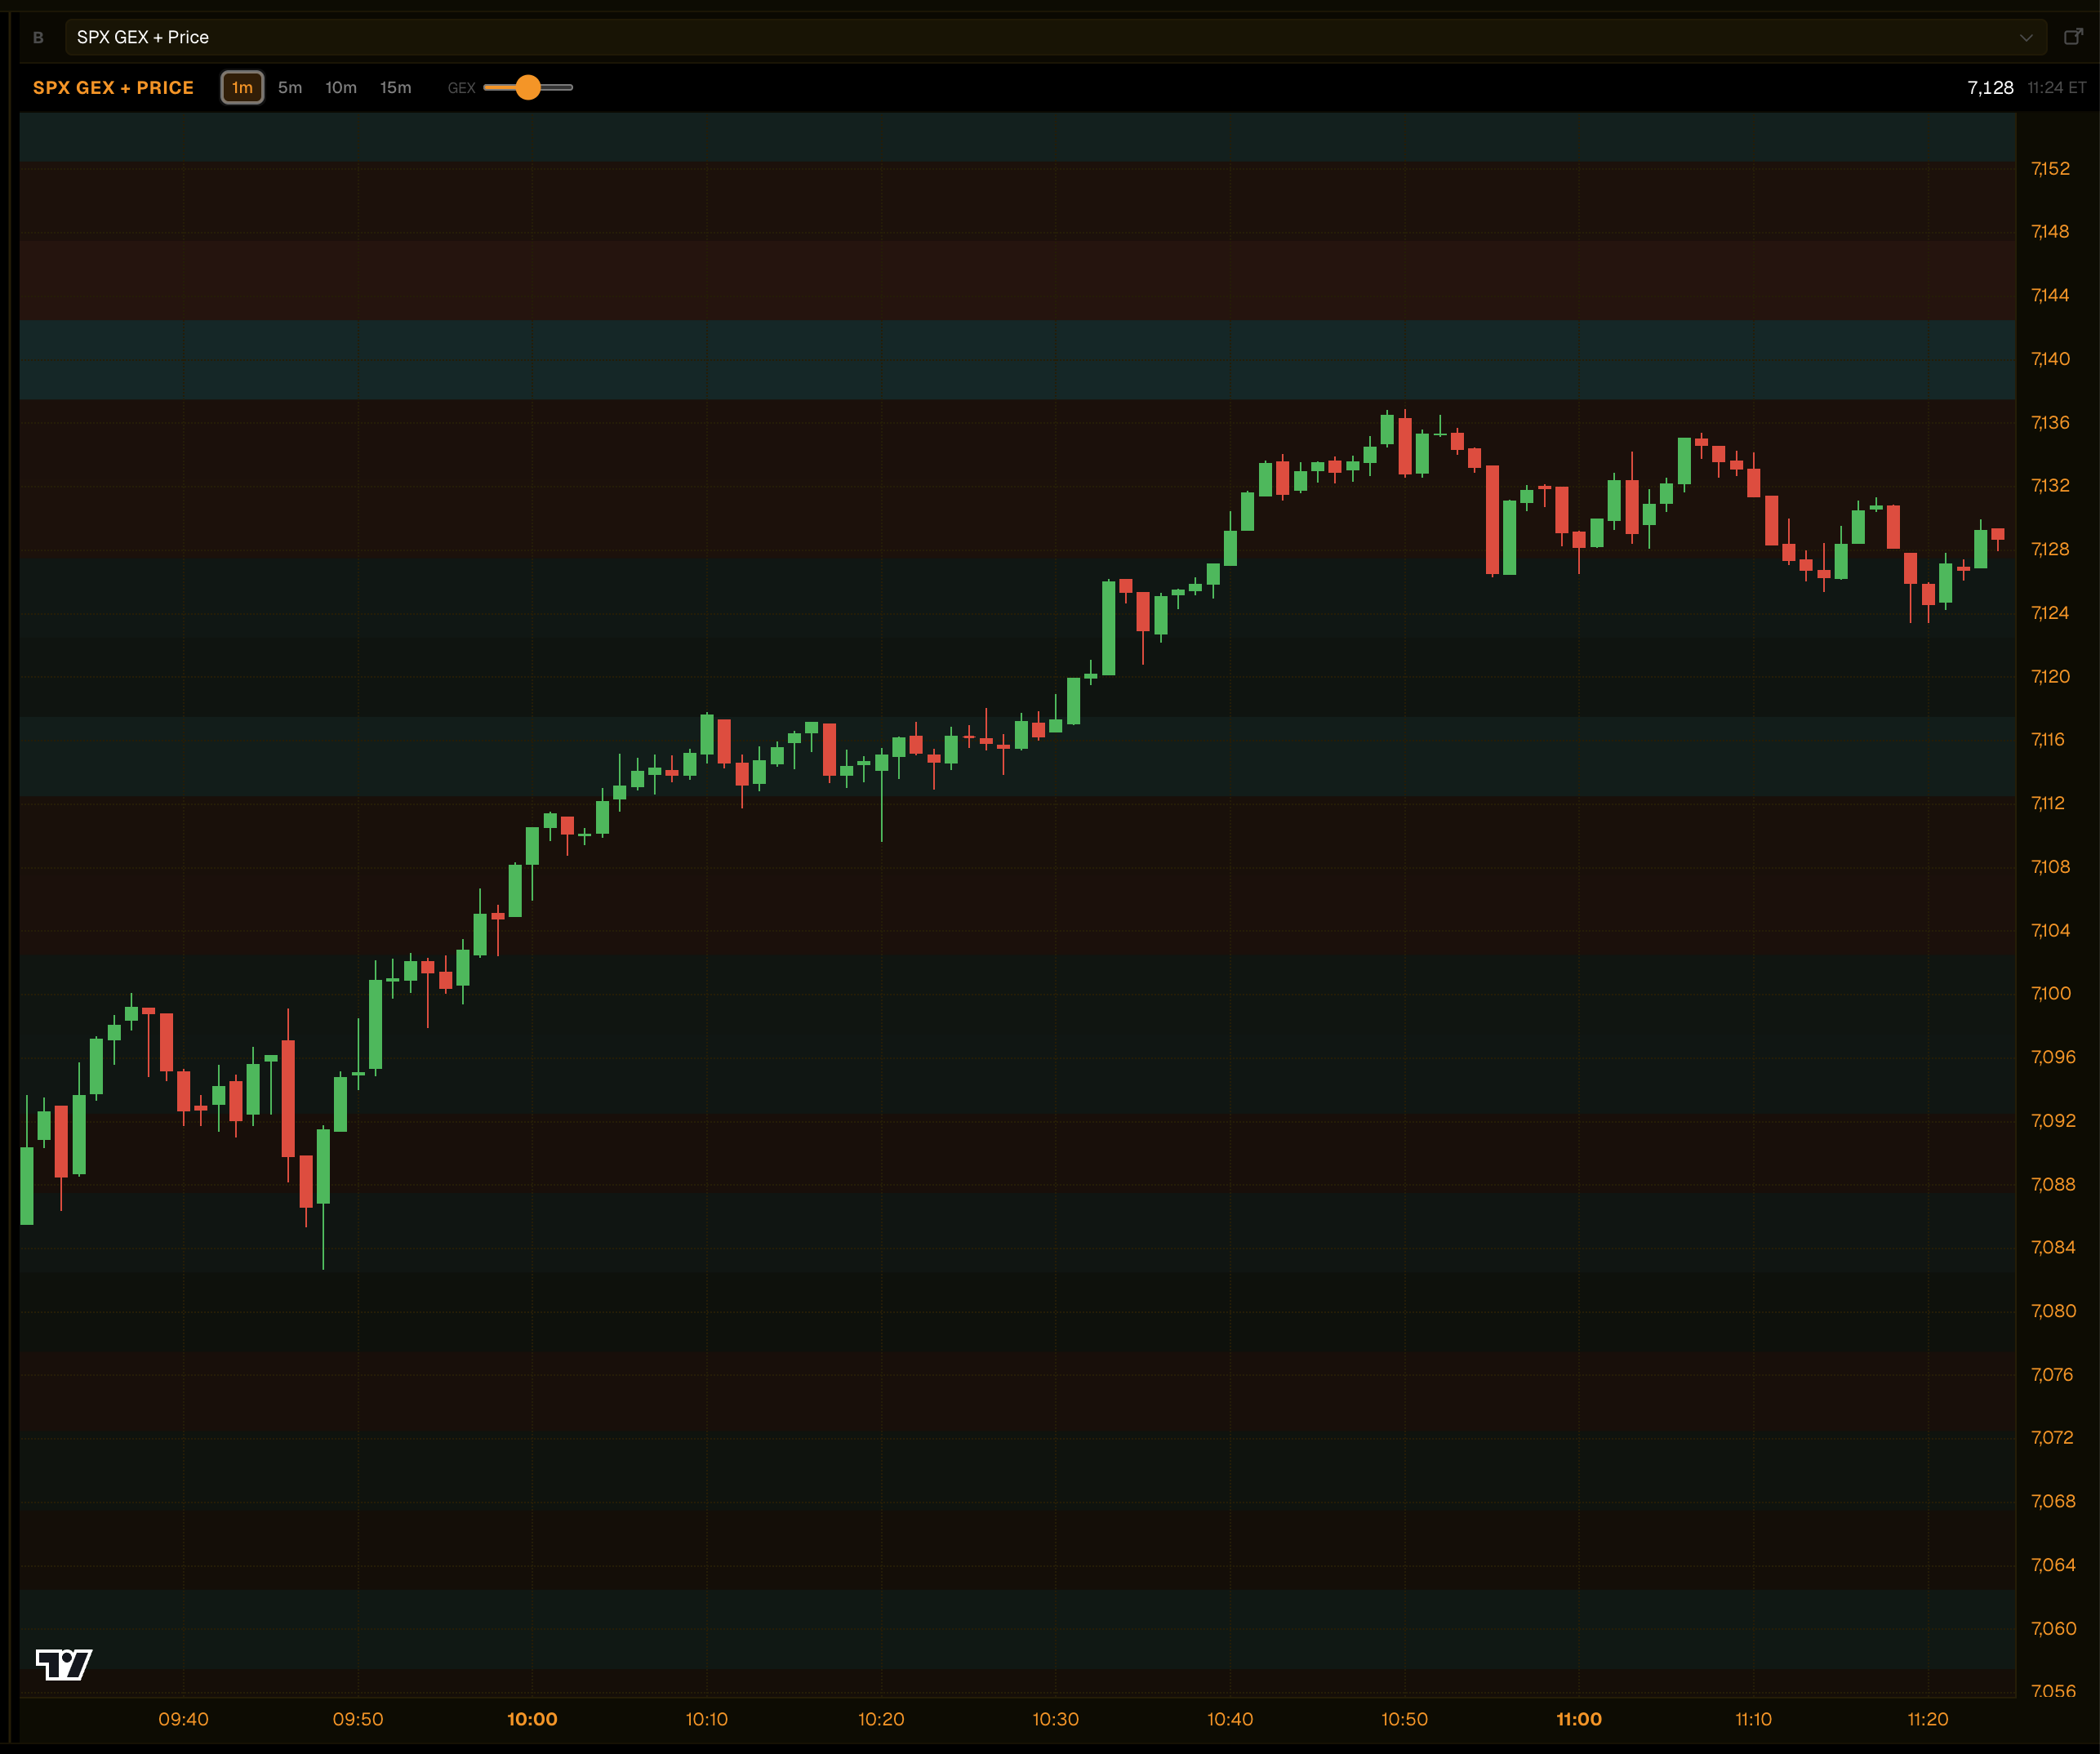This screenshot has width=2100, height=1754.
Task: Click the 7,056 price axis label
Action: click(x=2054, y=1691)
